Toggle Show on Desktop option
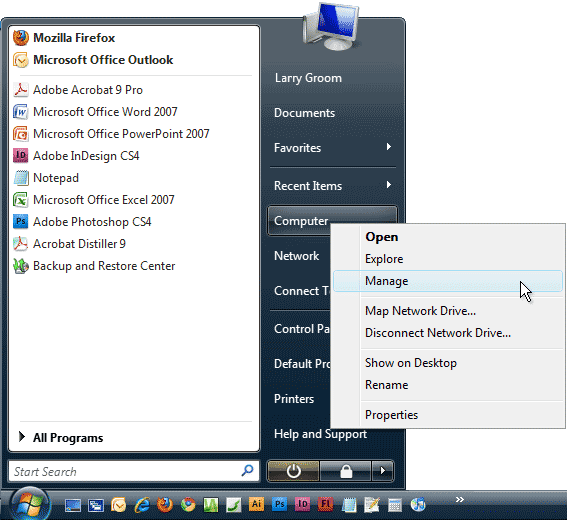This screenshot has width=567, height=520. (448, 363)
